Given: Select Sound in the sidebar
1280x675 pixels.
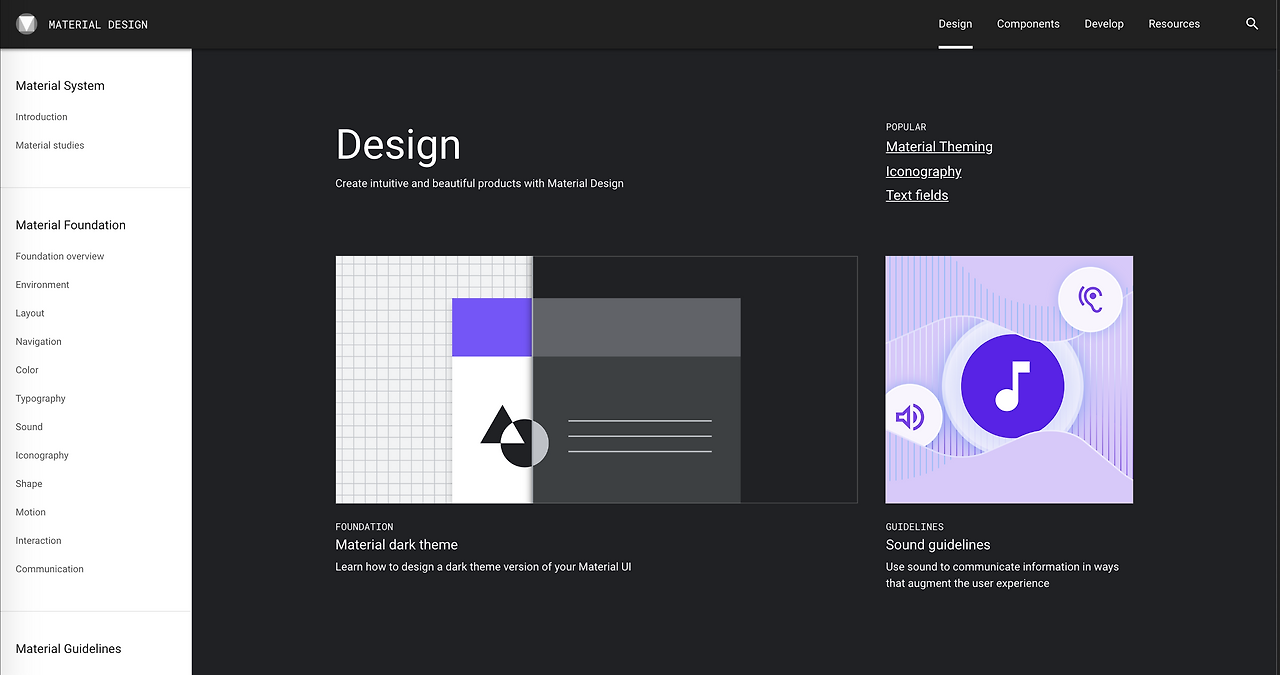Looking at the screenshot, I should pos(29,427).
